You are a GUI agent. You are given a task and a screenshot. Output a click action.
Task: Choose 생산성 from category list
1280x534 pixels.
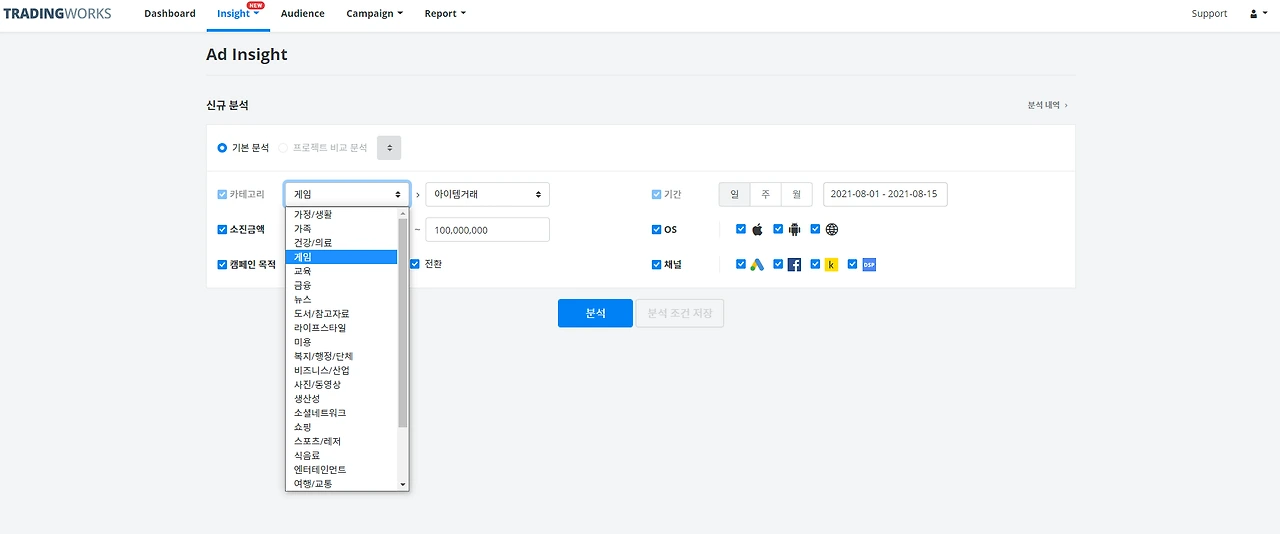(x=342, y=399)
